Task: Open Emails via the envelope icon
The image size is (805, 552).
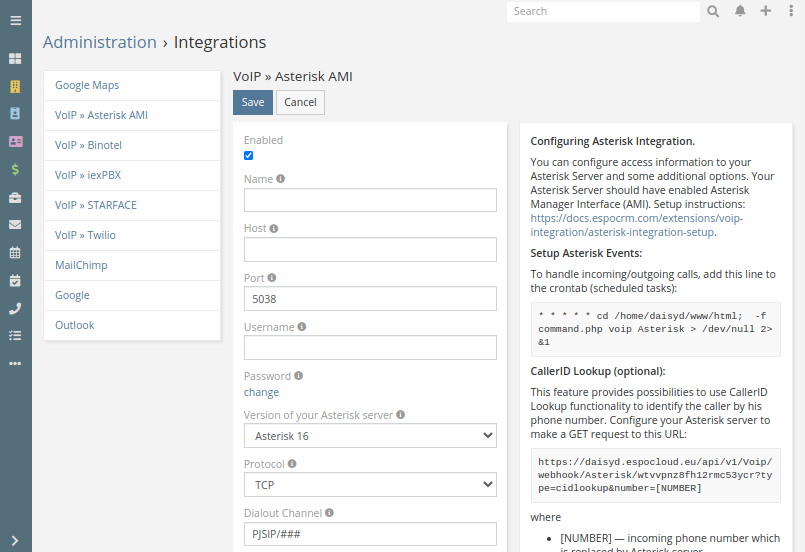Action: tap(15, 224)
